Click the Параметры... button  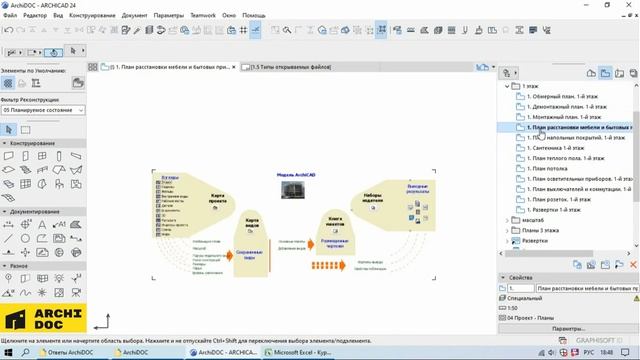(x=568, y=329)
